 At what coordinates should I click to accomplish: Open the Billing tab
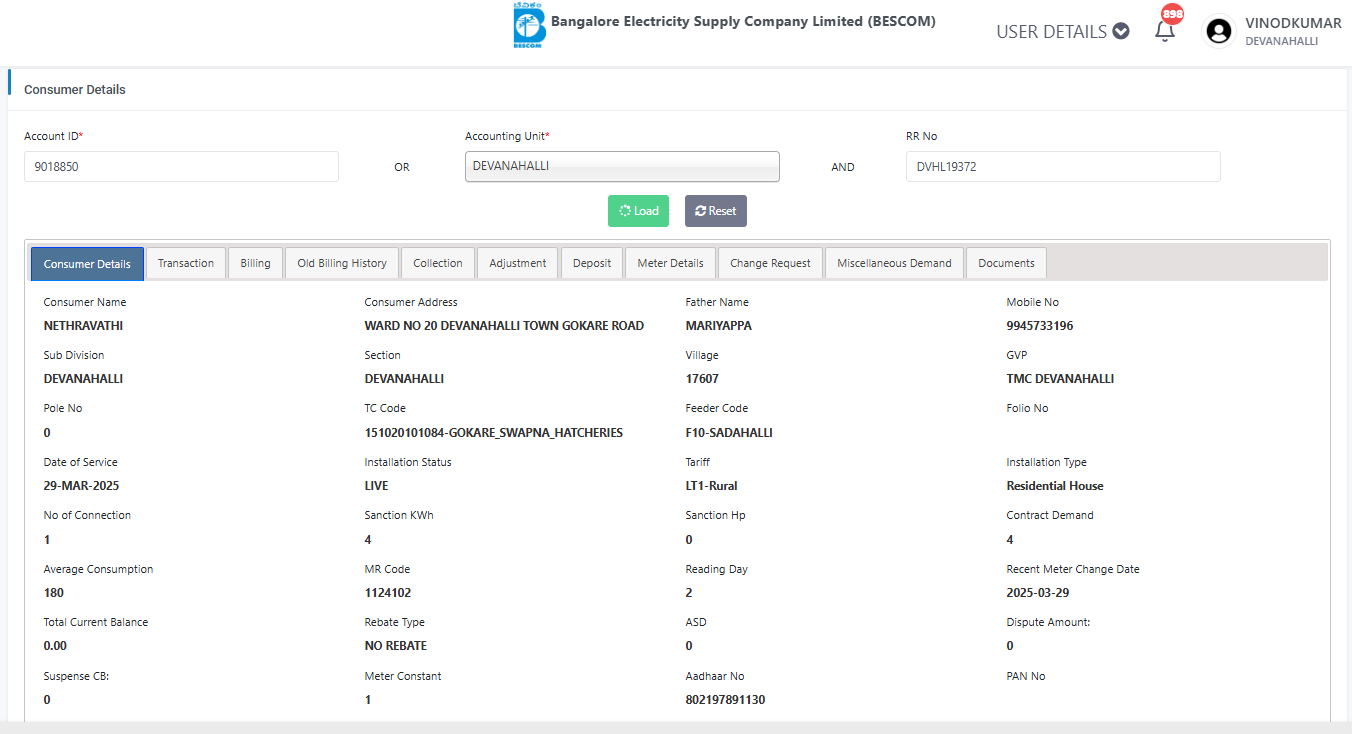point(255,263)
